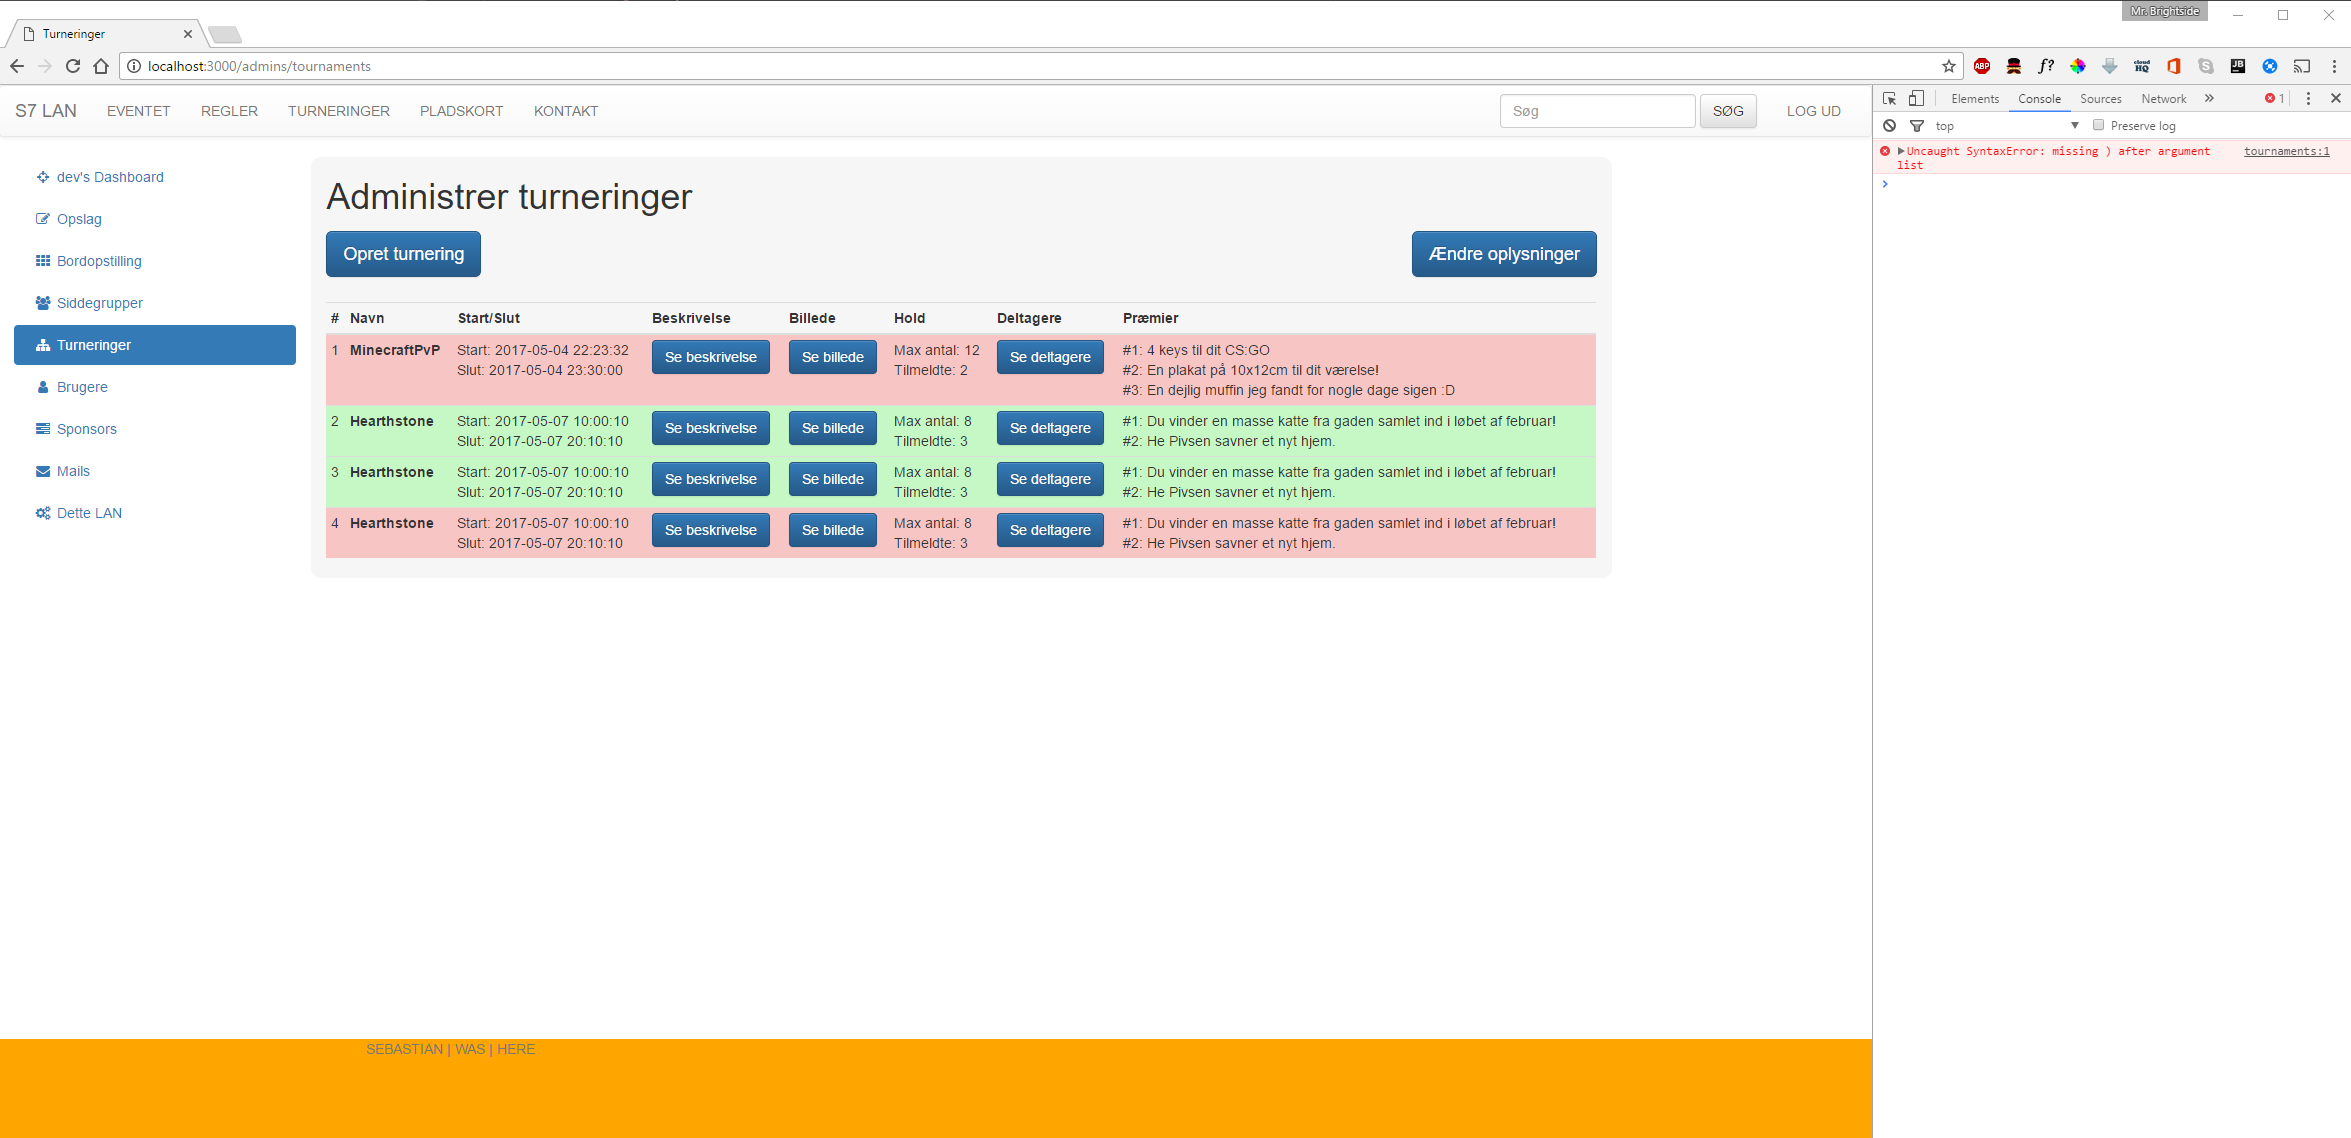Click the Opret turnering button
This screenshot has width=2351, height=1138.
click(402, 253)
